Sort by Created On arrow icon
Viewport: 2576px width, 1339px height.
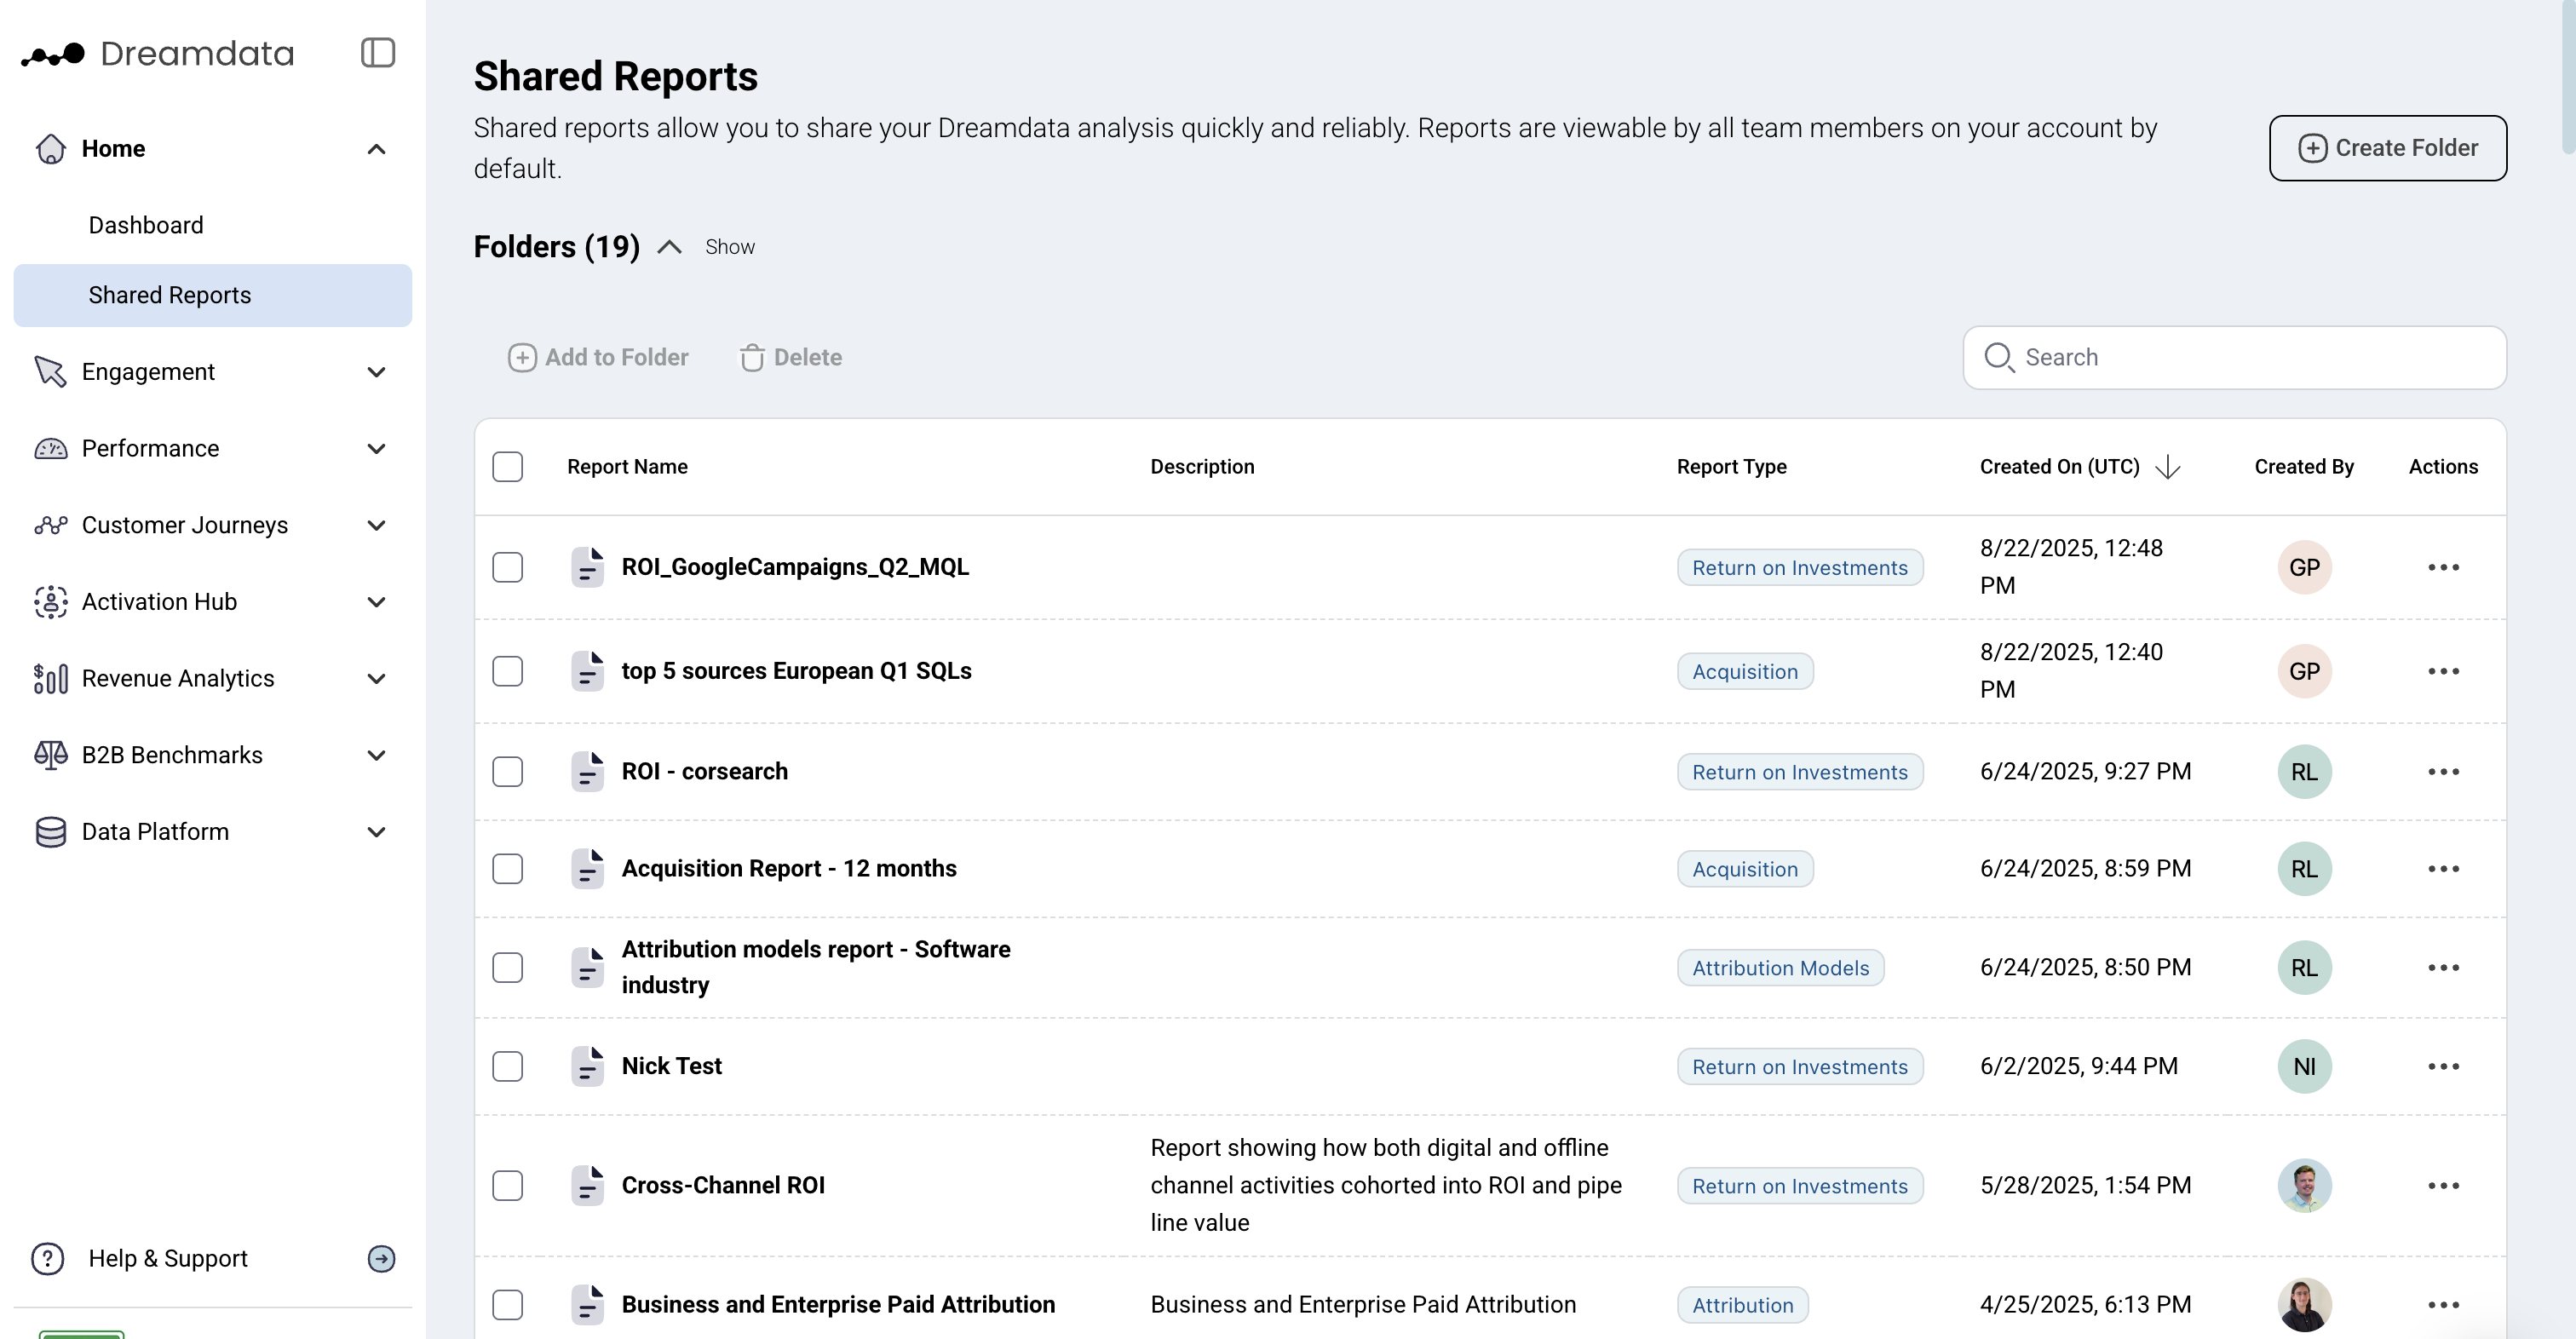pos(2167,467)
